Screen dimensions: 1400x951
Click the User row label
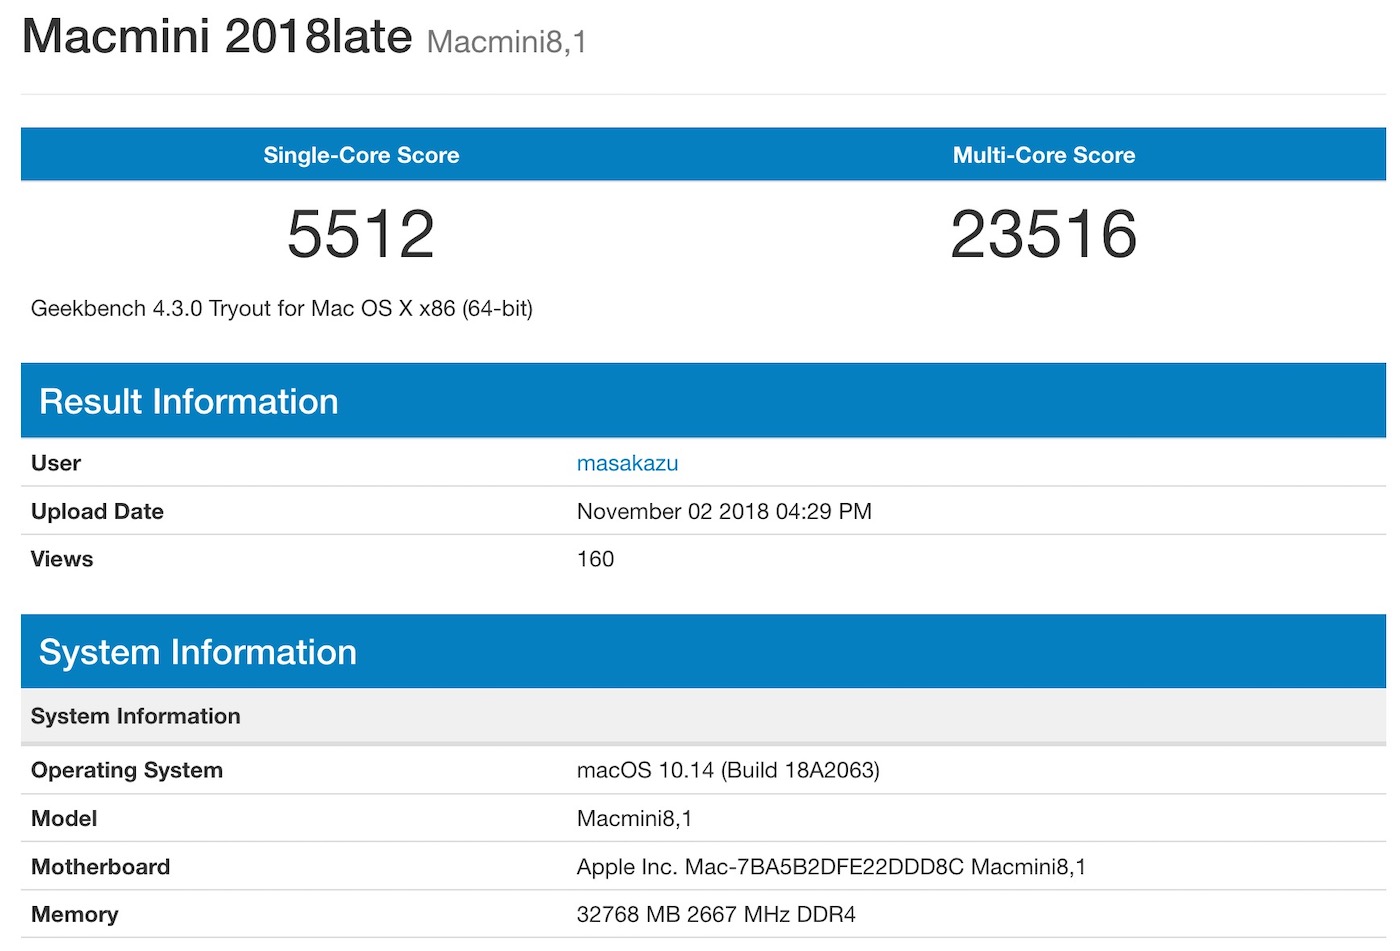[x=55, y=463]
